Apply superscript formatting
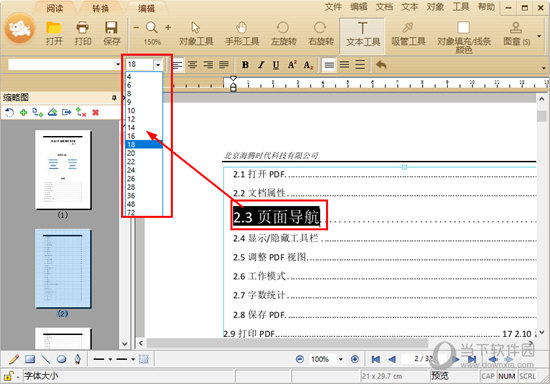The height and width of the screenshot is (384, 550). (292, 65)
